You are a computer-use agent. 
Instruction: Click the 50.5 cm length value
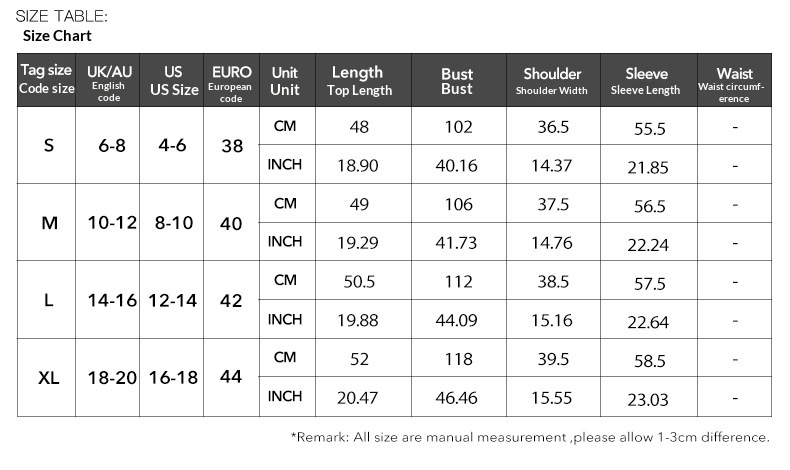(x=357, y=282)
